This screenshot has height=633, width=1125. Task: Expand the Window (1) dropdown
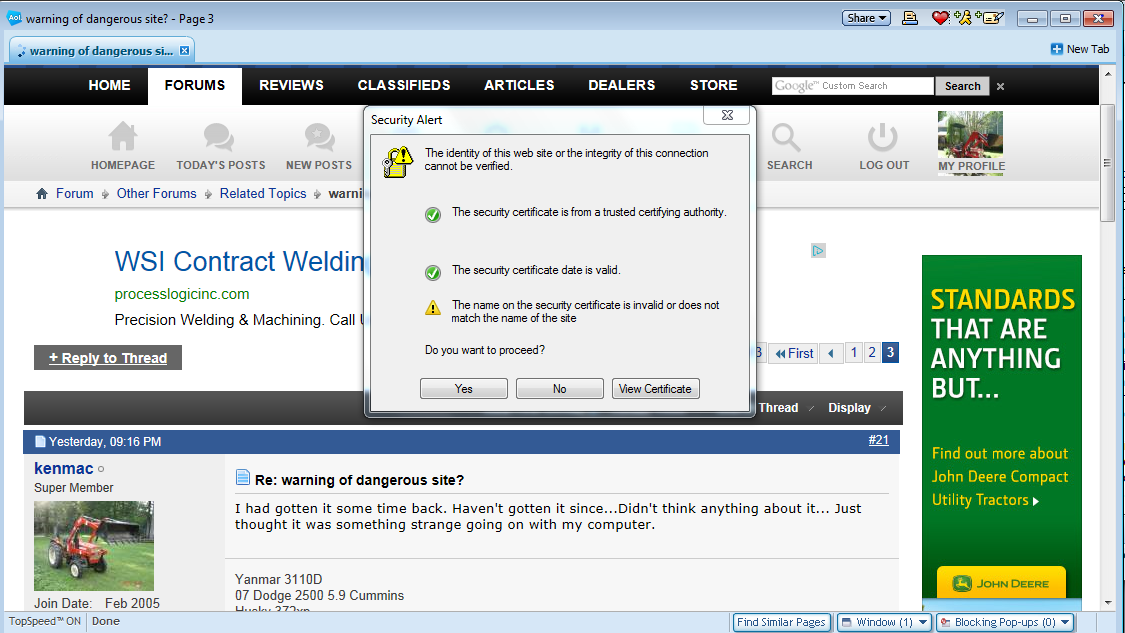[x=883, y=622]
